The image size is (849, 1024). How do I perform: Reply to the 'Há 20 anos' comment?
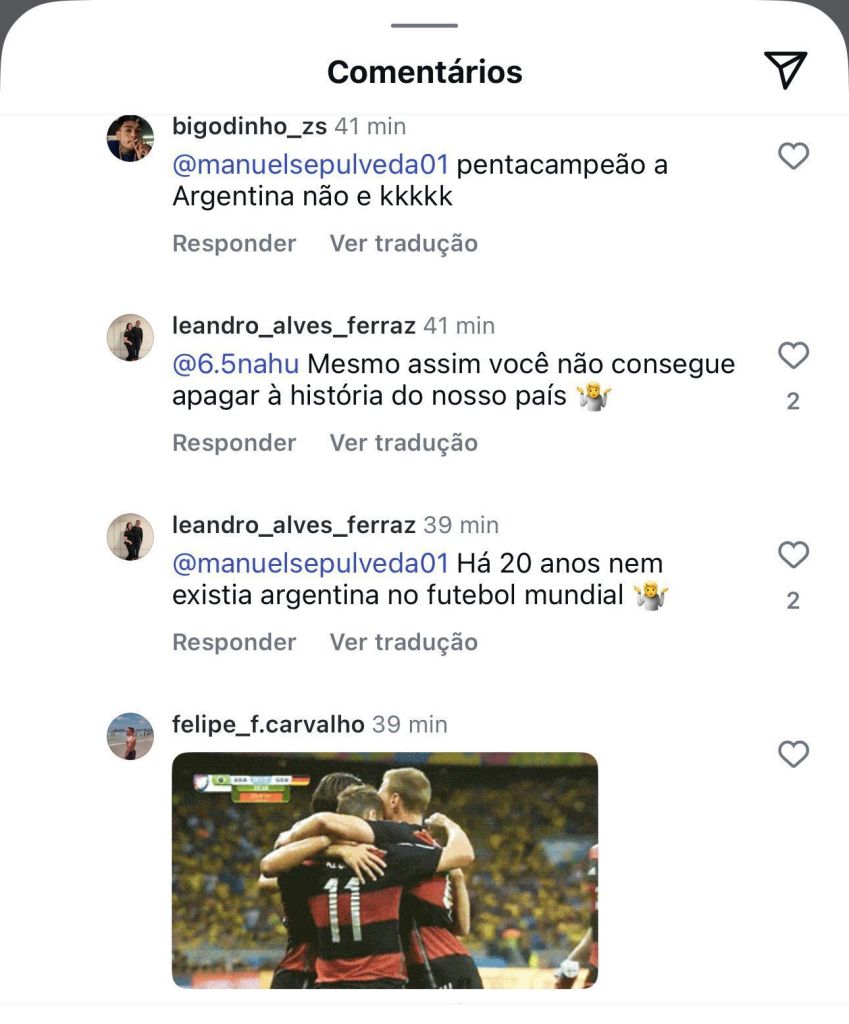(x=234, y=641)
